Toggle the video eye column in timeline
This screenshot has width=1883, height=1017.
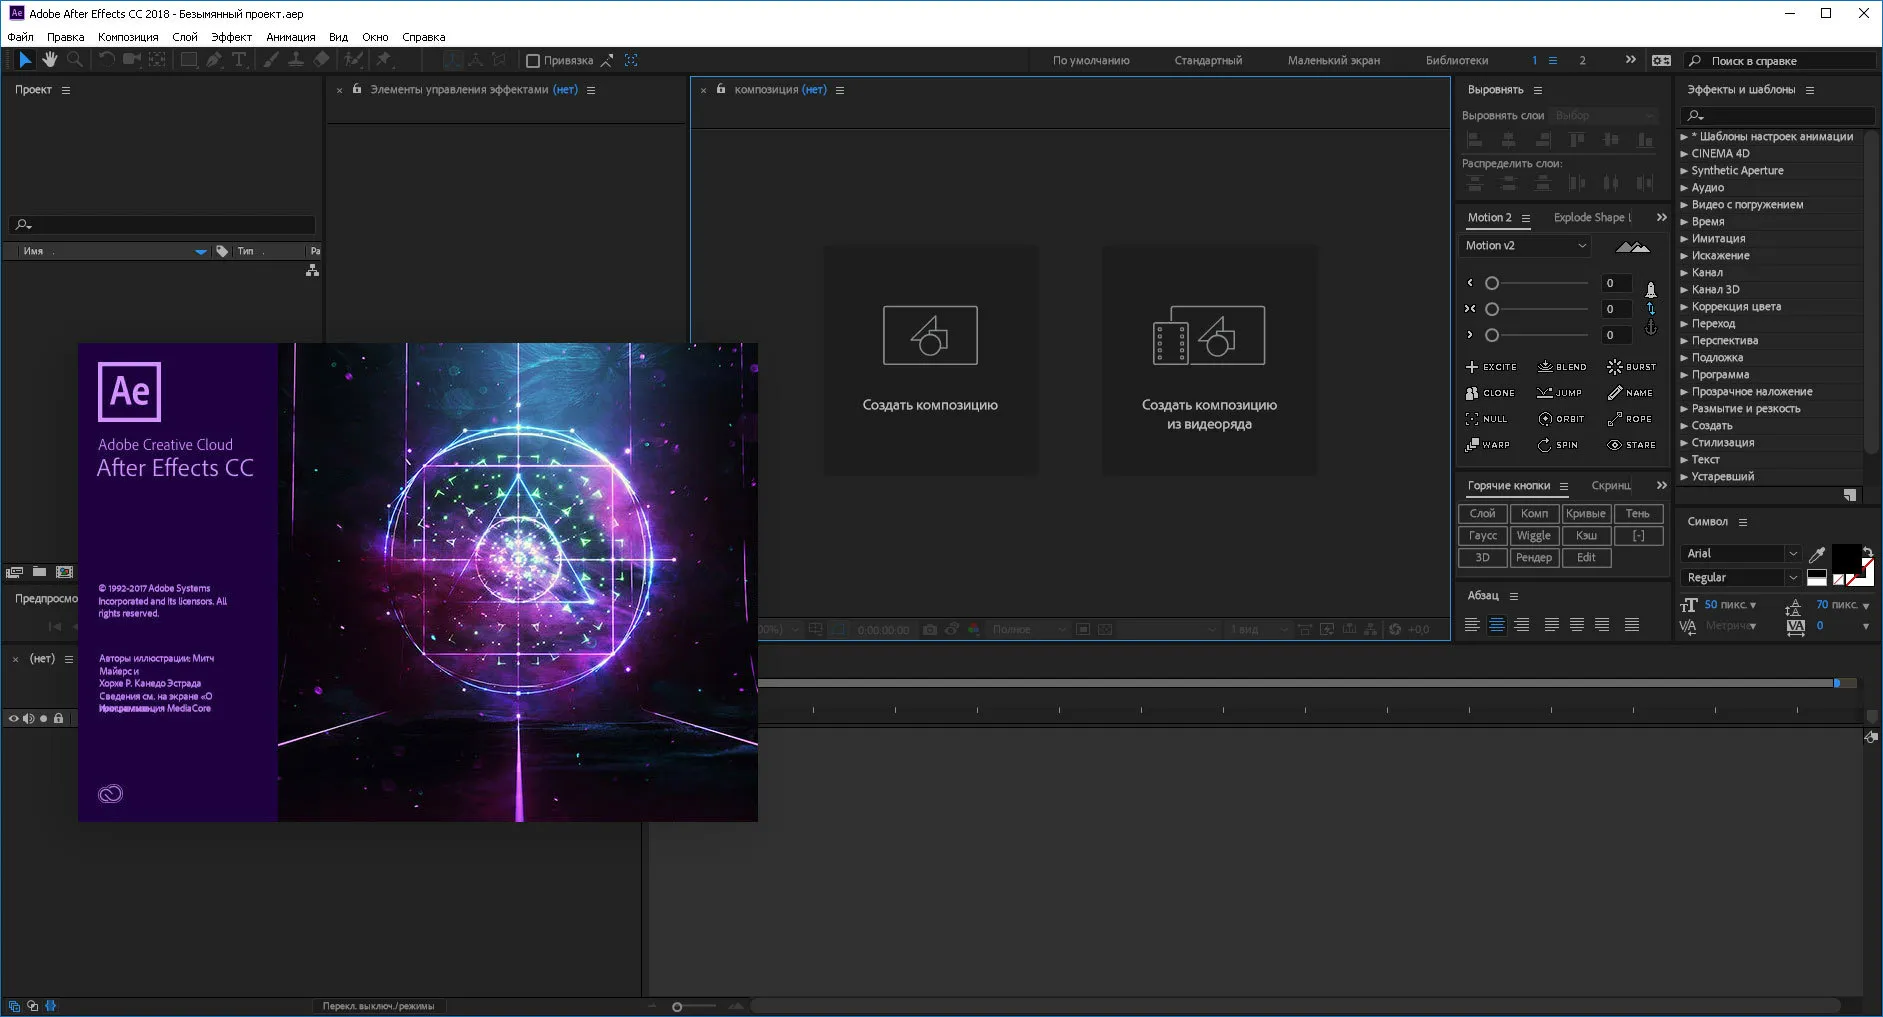coord(14,718)
